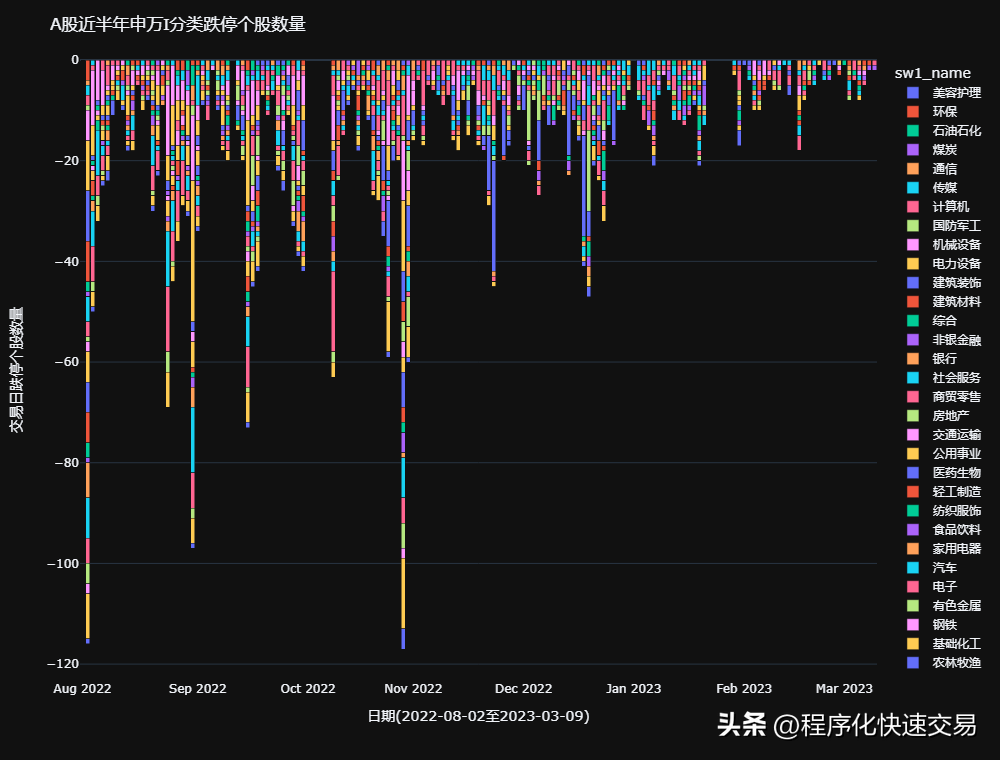Click the 美容护理 legend color swatch
This screenshot has height=760, width=1000.
[913, 93]
